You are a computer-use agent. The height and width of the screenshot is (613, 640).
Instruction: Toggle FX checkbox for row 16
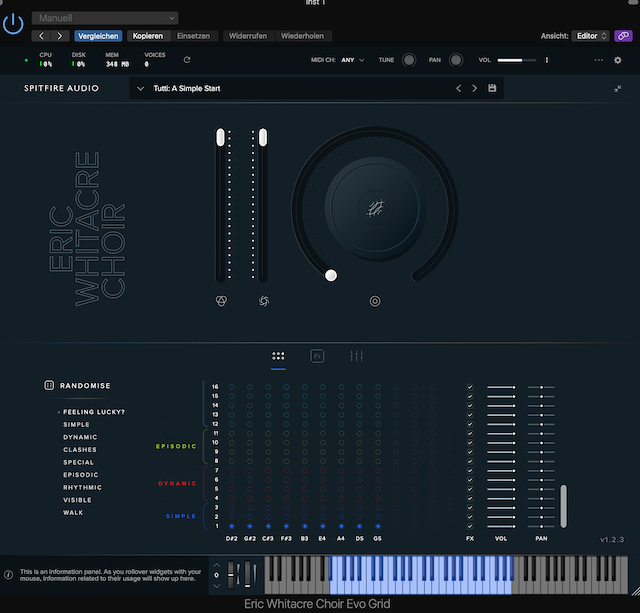470,387
